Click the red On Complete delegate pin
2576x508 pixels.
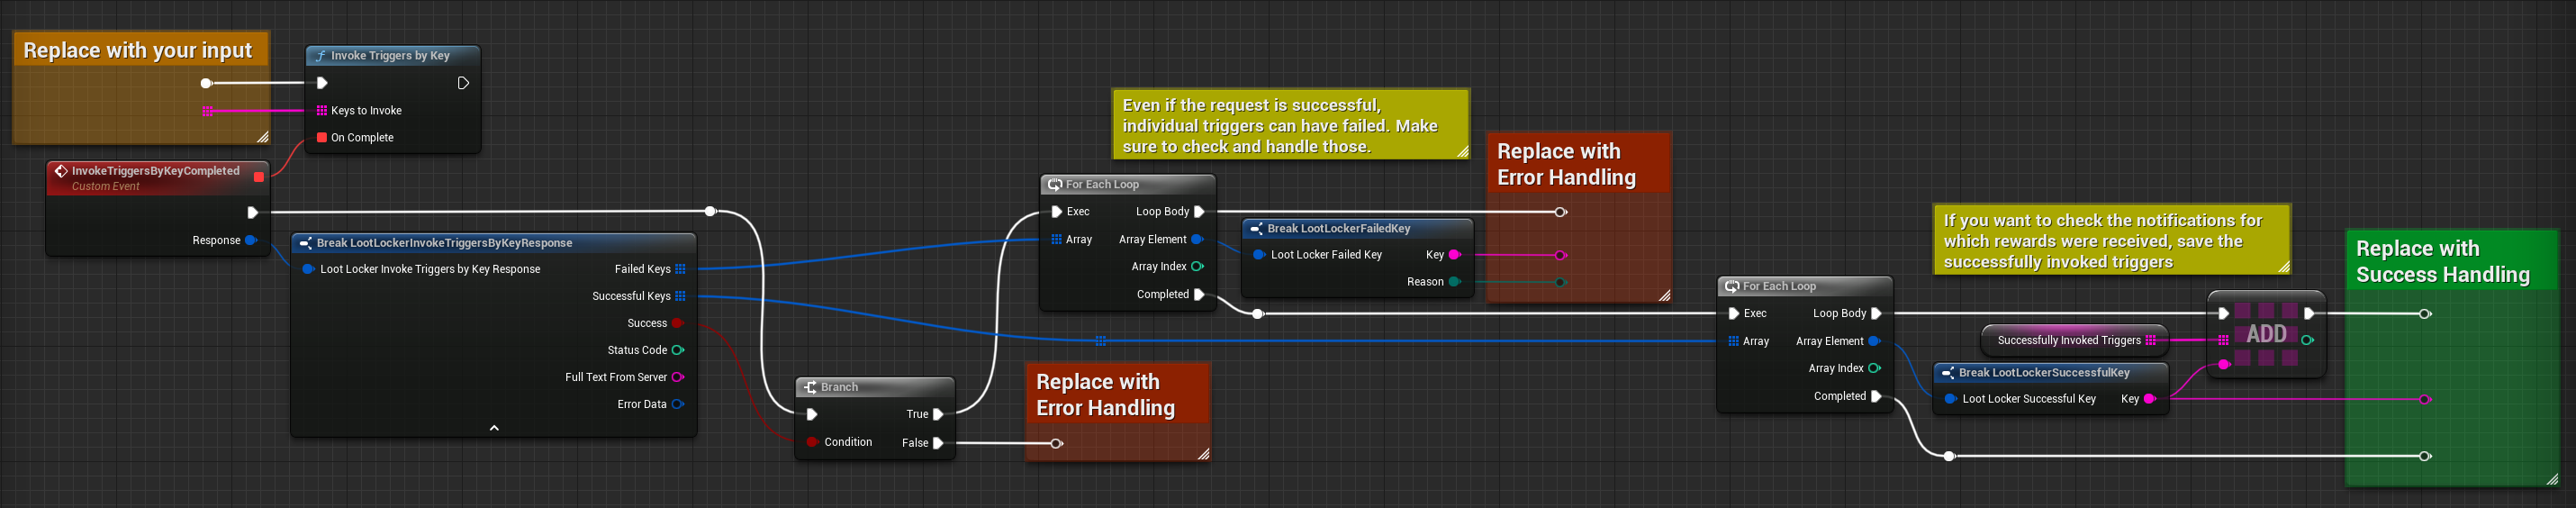322,138
